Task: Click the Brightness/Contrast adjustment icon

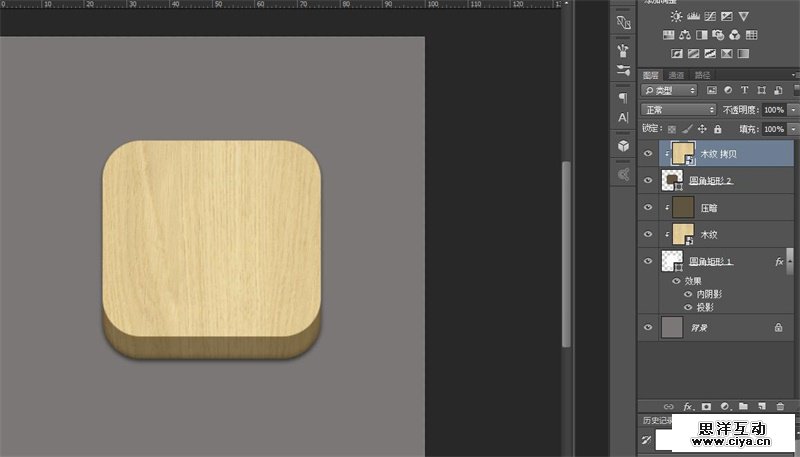Action: [678, 17]
